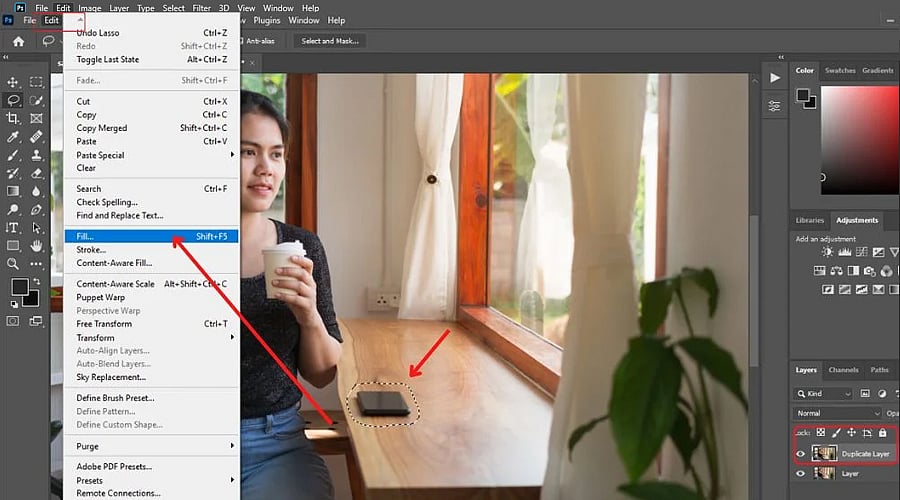This screenshot has height=500, width=900.
Task: Select the Eraser tool
Action: click(36, 173)
